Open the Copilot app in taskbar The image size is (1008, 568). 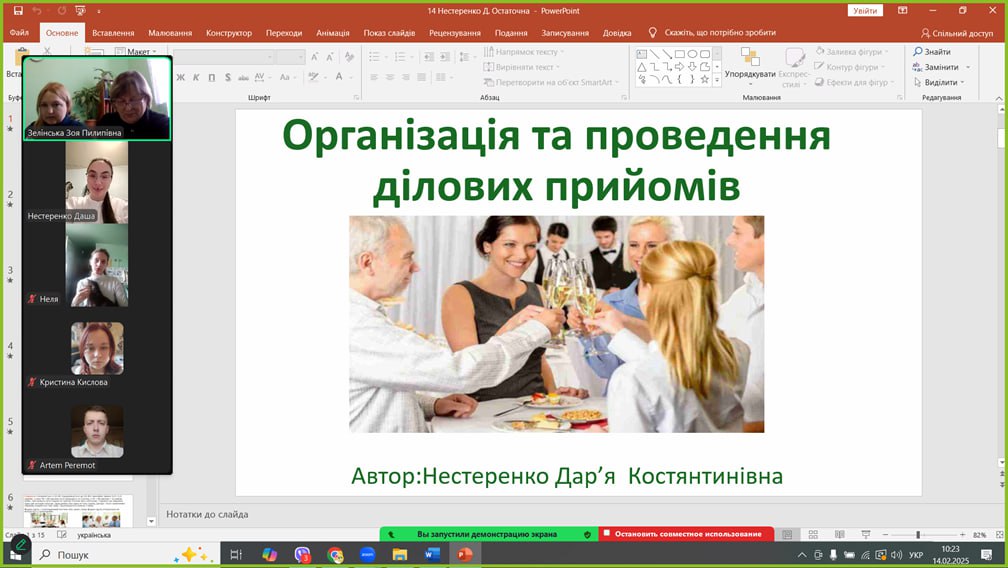(x=270, y=554)
